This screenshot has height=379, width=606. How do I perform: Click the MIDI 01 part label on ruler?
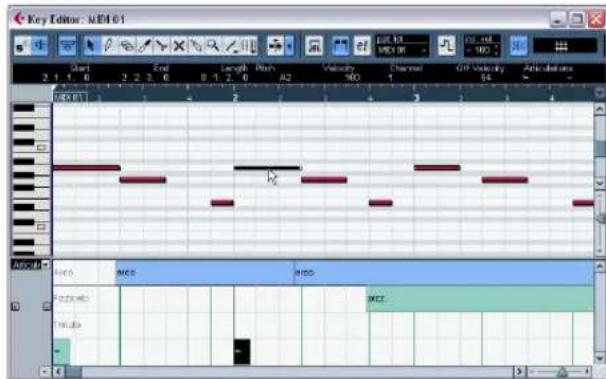[x=70, y=97]
